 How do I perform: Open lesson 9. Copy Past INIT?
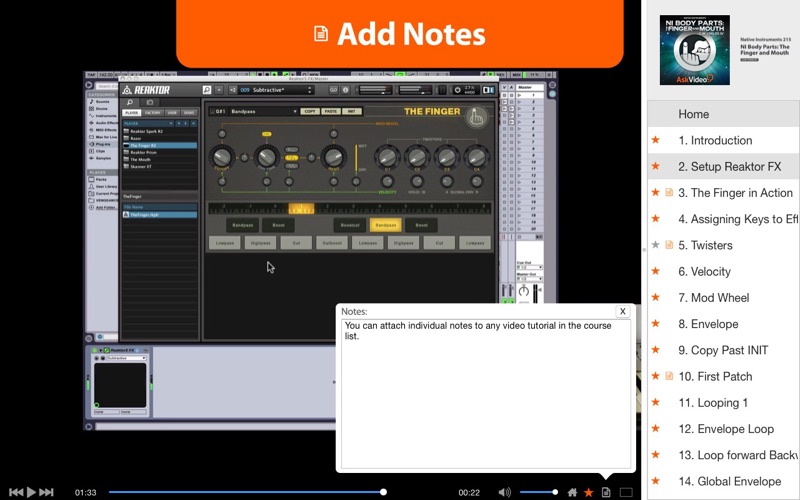[723, 350]
